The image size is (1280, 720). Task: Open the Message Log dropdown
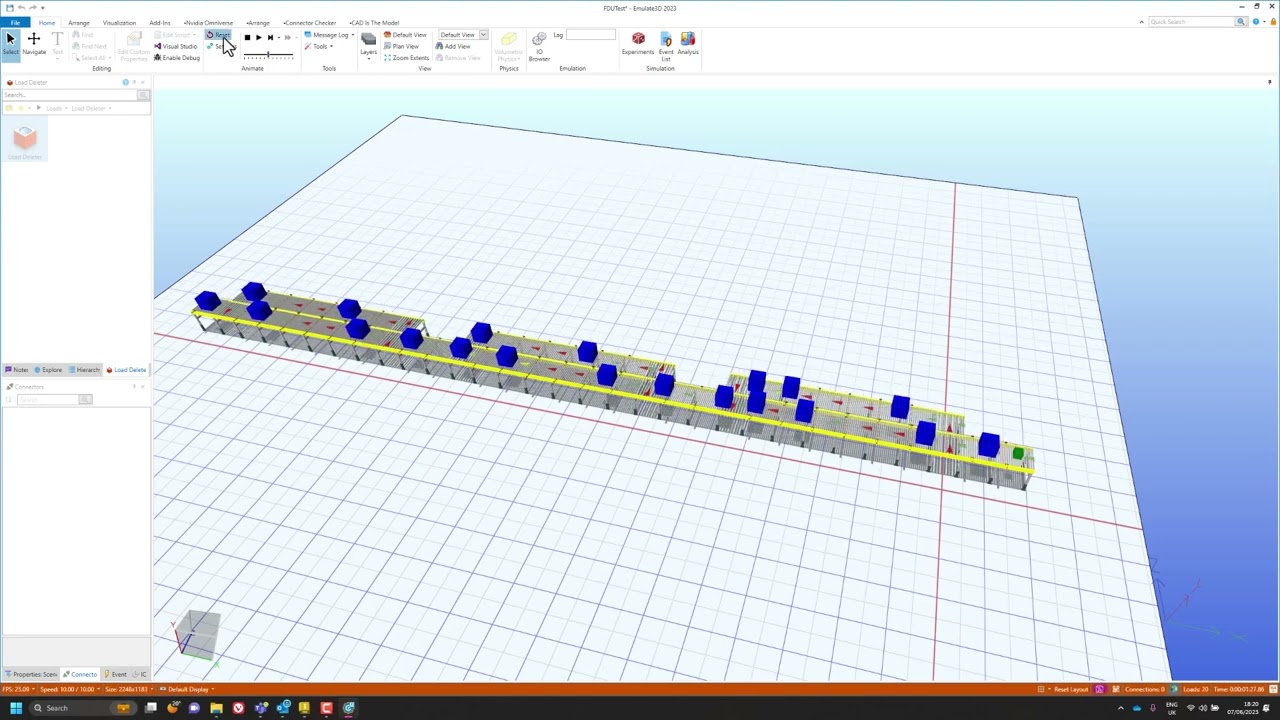point(329,35)
